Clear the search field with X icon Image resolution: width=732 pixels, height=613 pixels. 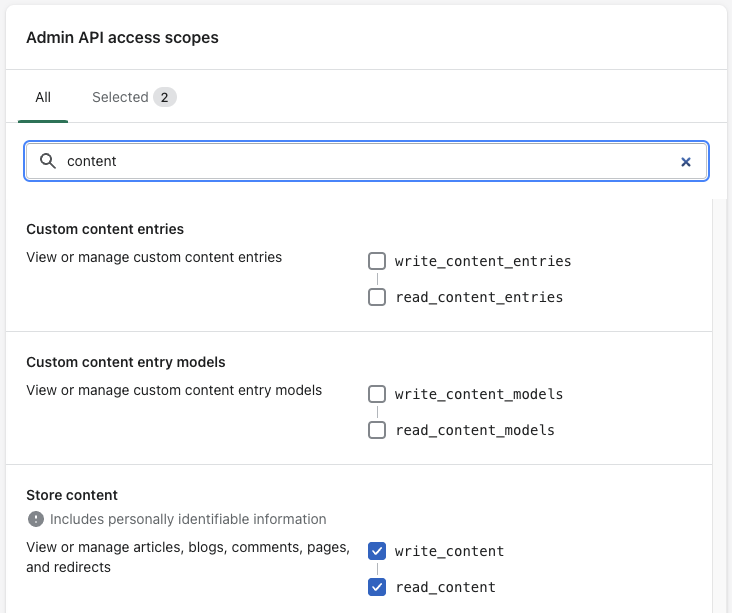click(x=686, y=161)
